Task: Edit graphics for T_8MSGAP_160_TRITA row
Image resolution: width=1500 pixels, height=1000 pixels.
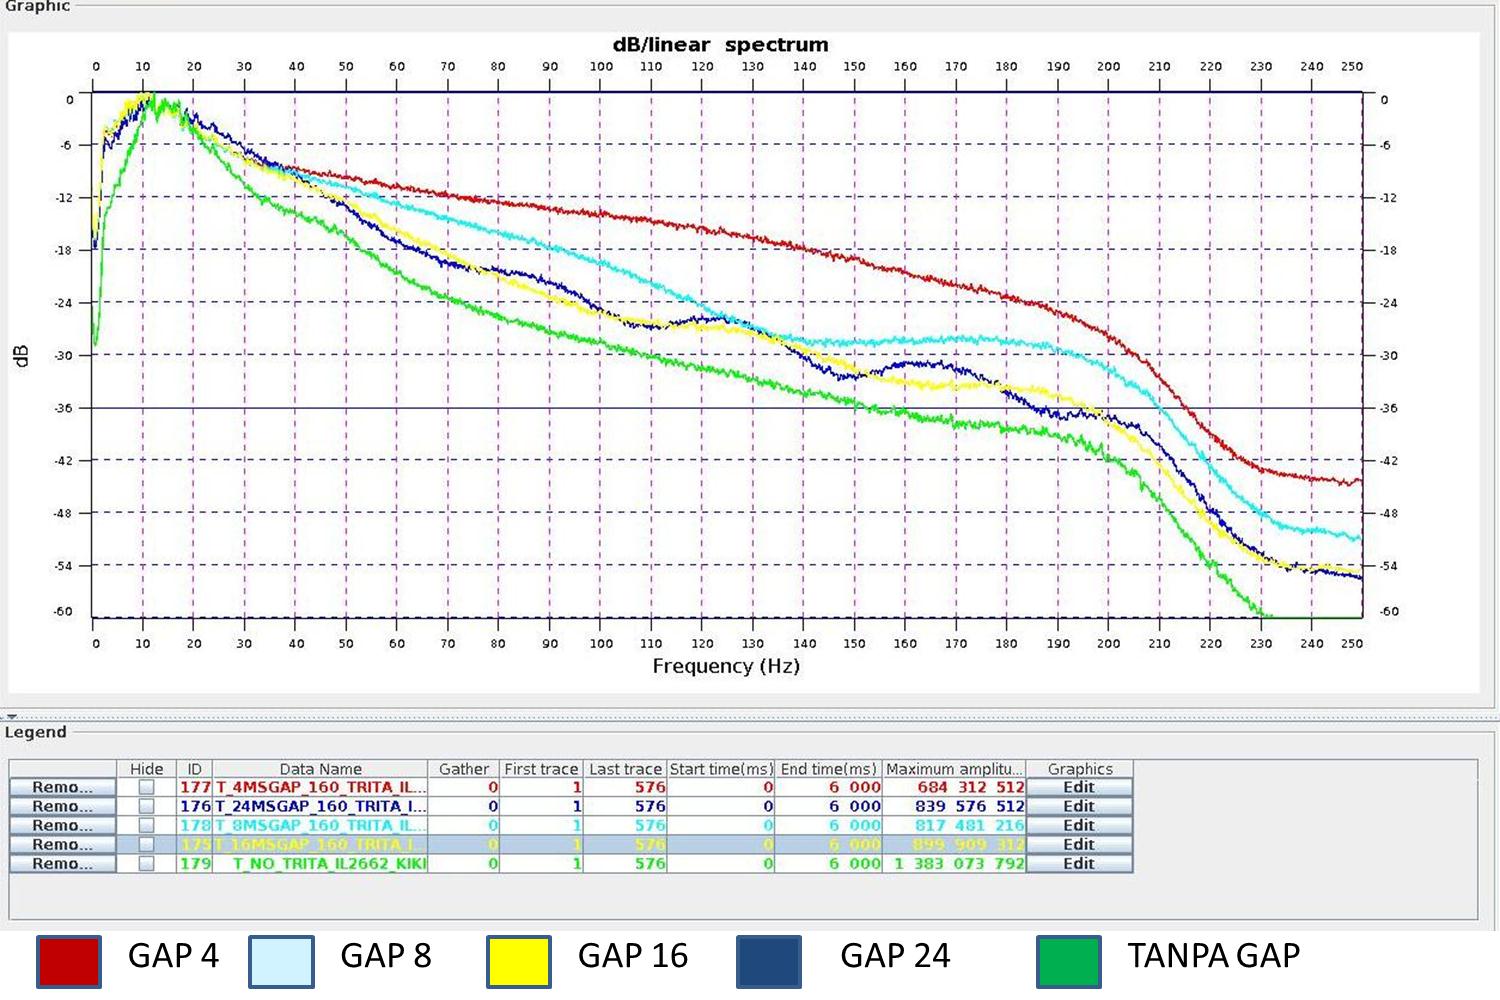Action: [x=1078, y=825]
